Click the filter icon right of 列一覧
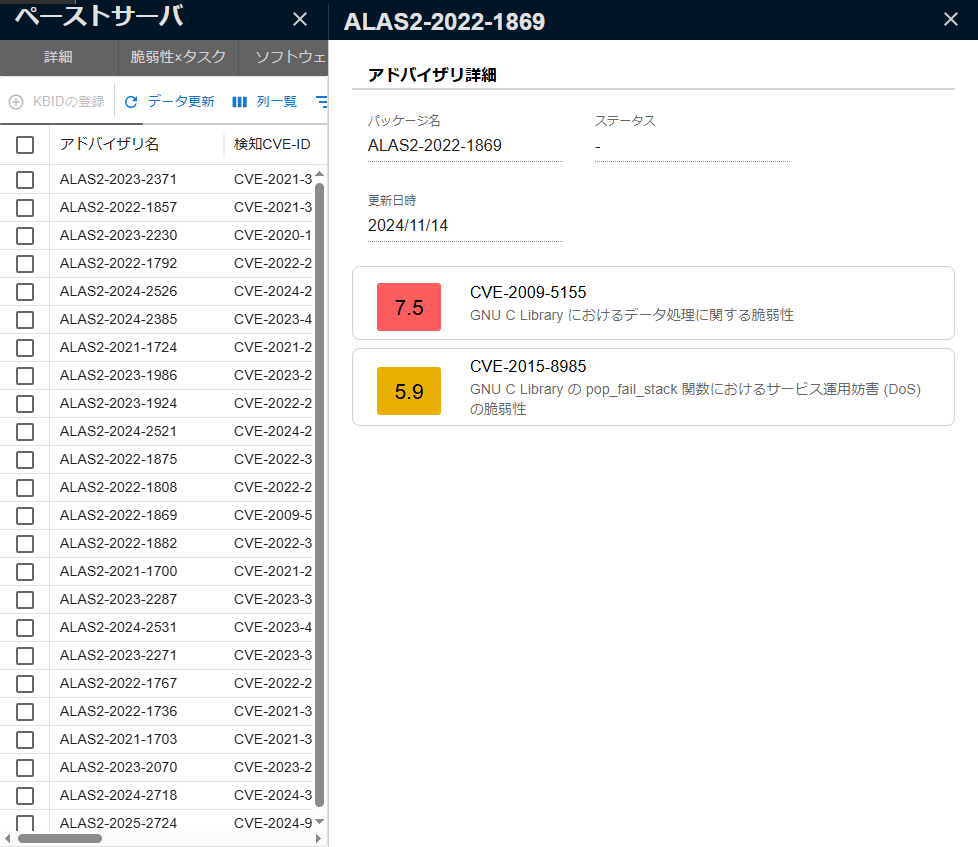Viewport: 978px width, 847px height. [x=322, y=102]
